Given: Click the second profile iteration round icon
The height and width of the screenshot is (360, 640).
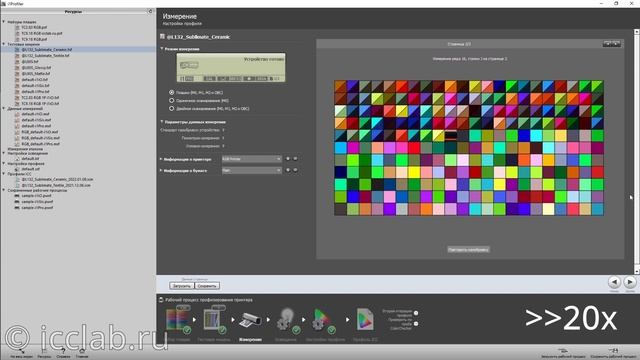Looking at the screenshot, I should (x=416, y=313).
